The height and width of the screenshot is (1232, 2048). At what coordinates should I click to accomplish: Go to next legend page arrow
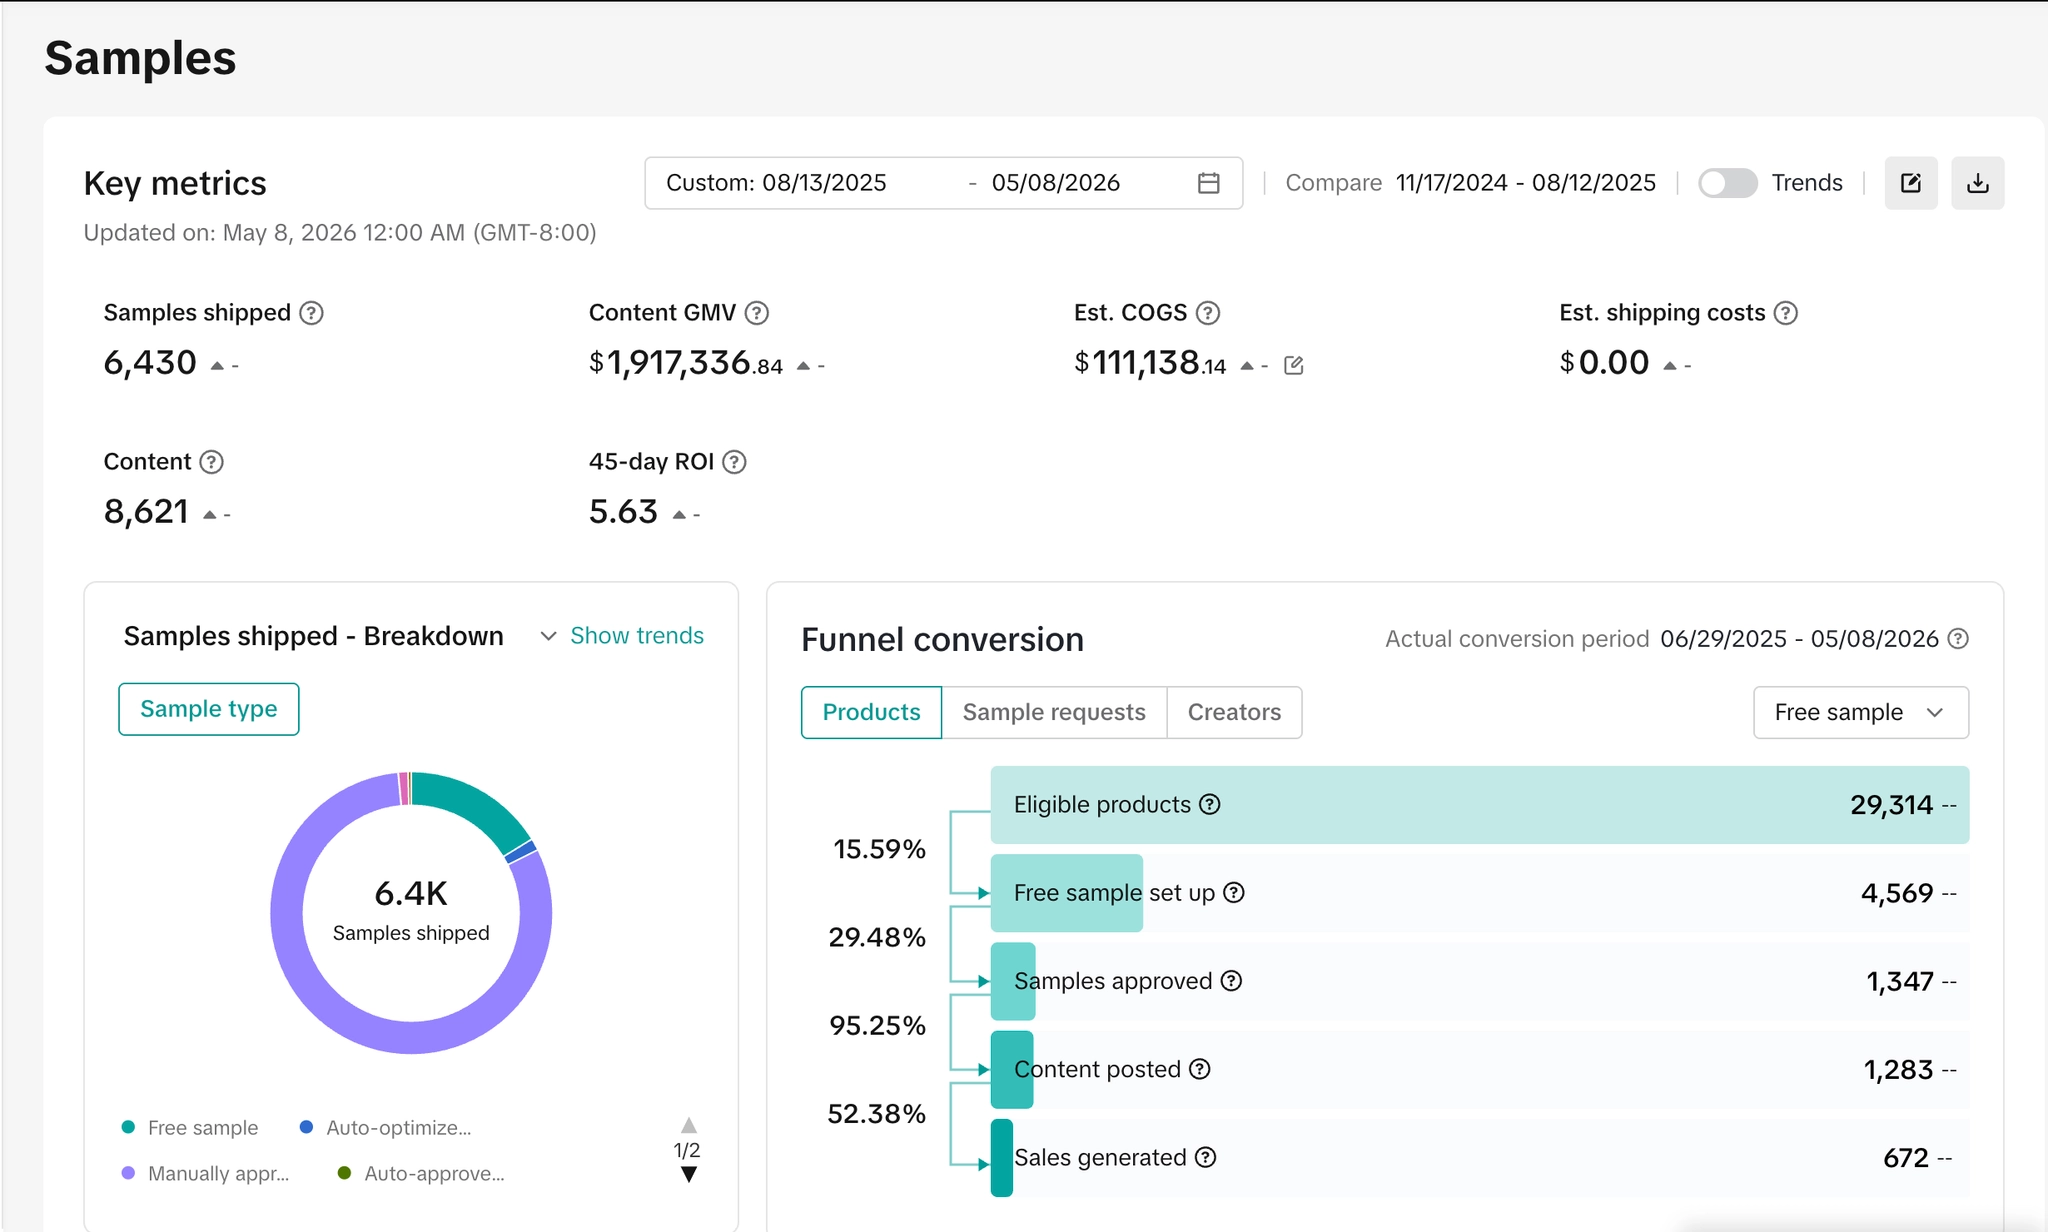(x=688, y=1175)
